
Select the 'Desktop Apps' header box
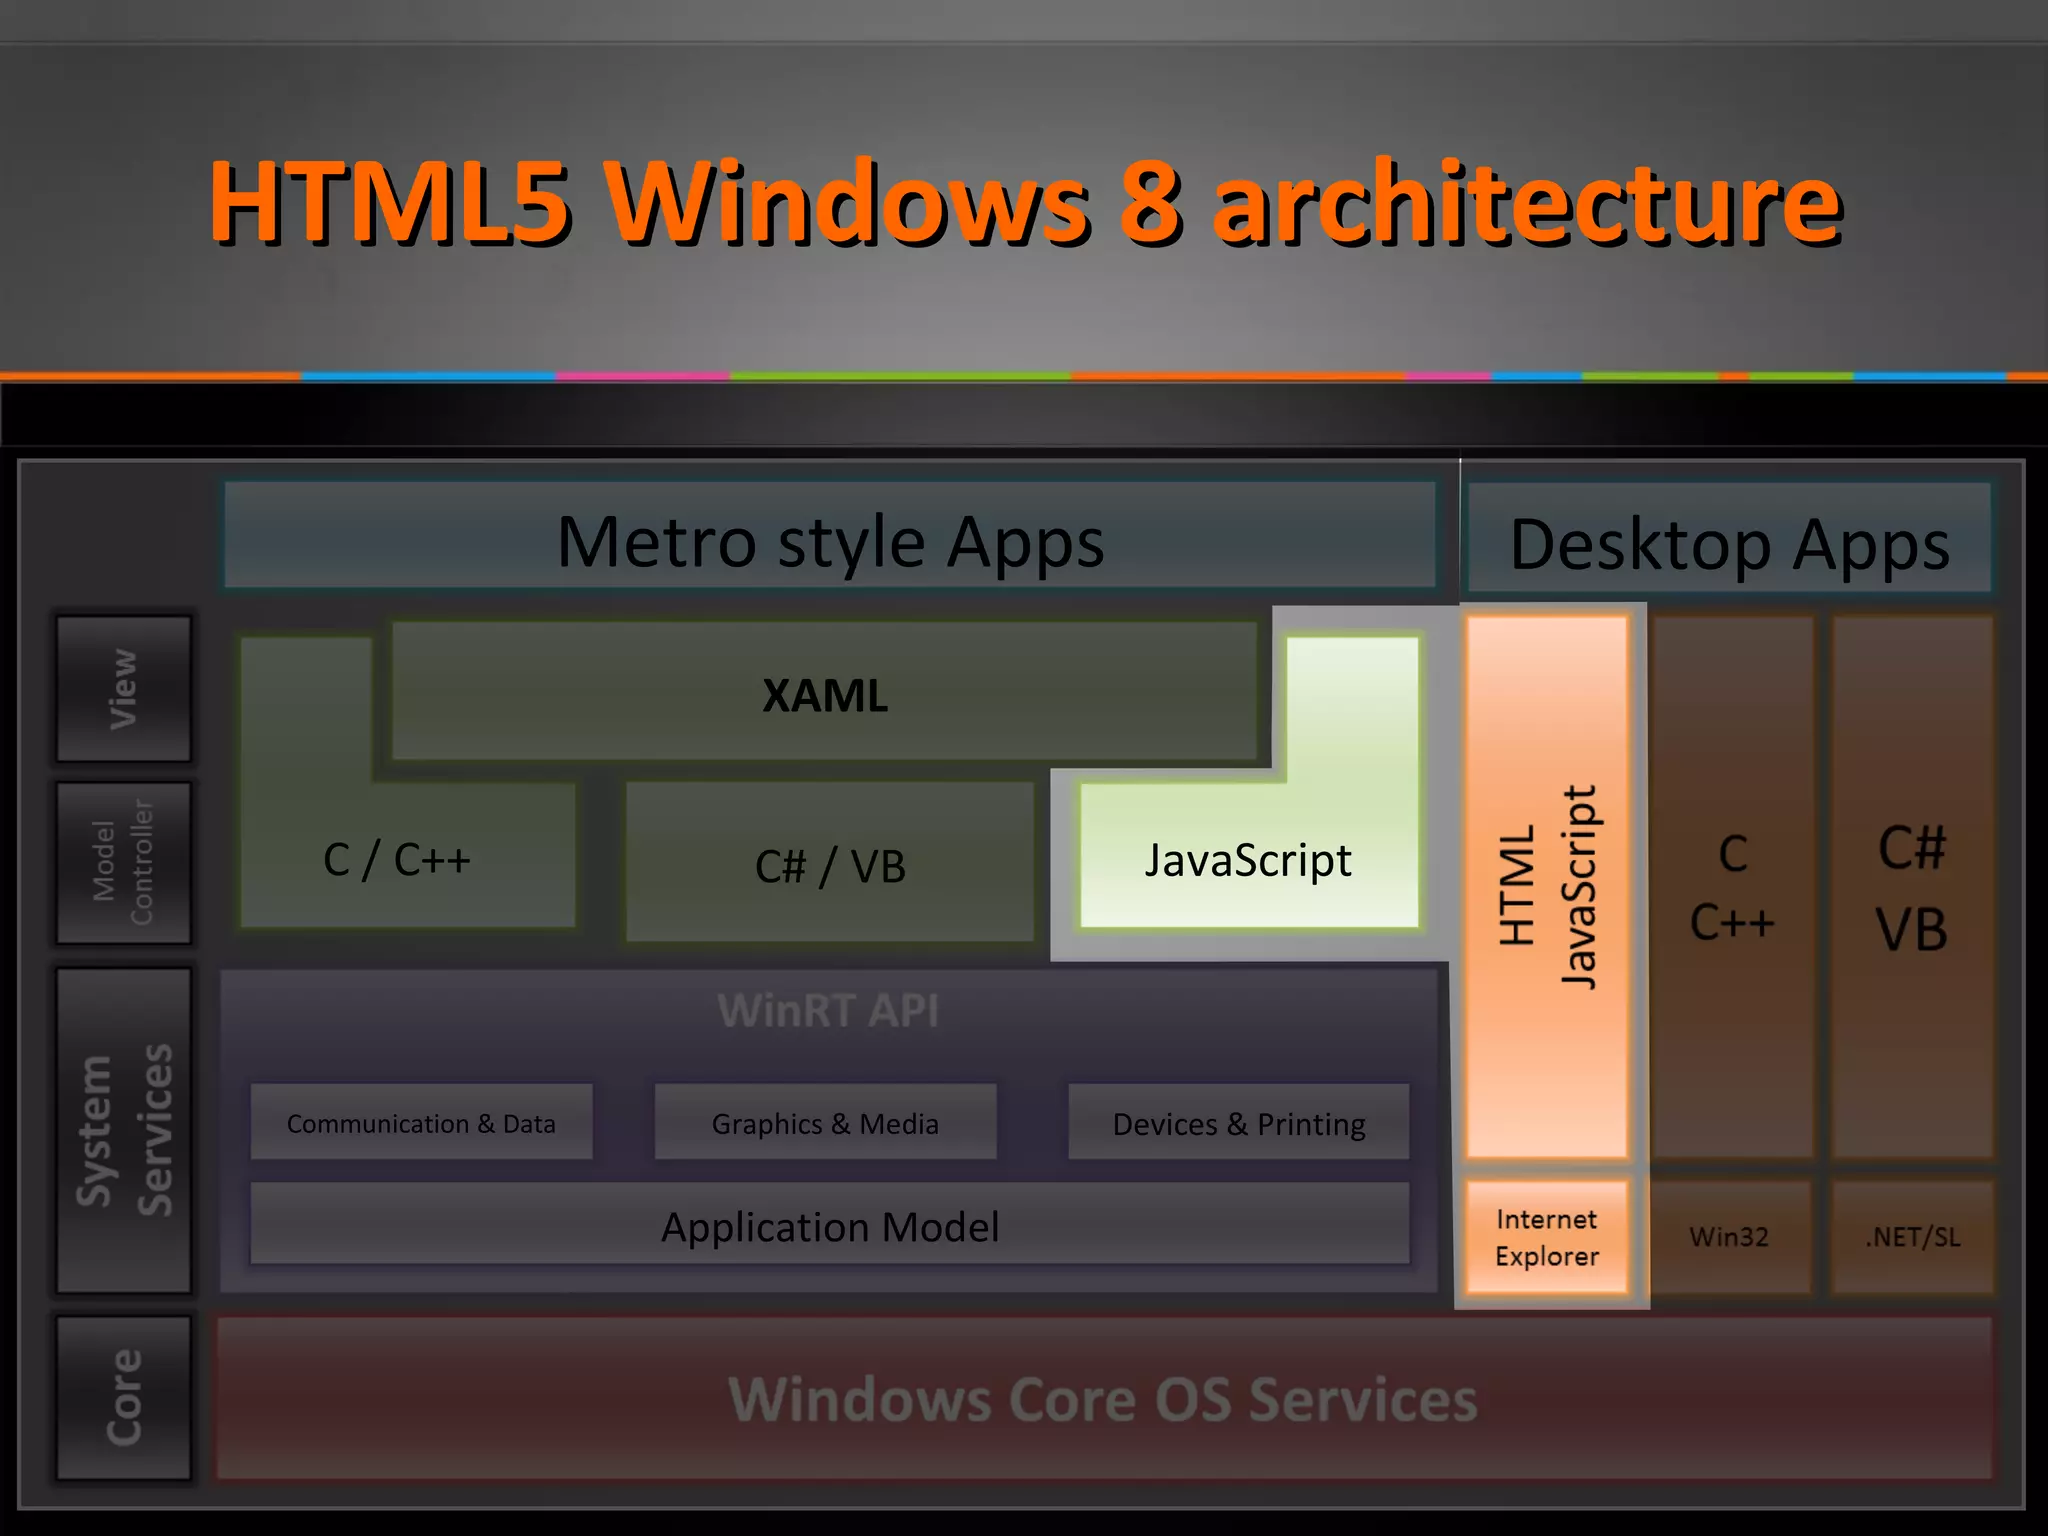tap(1729, 538)
